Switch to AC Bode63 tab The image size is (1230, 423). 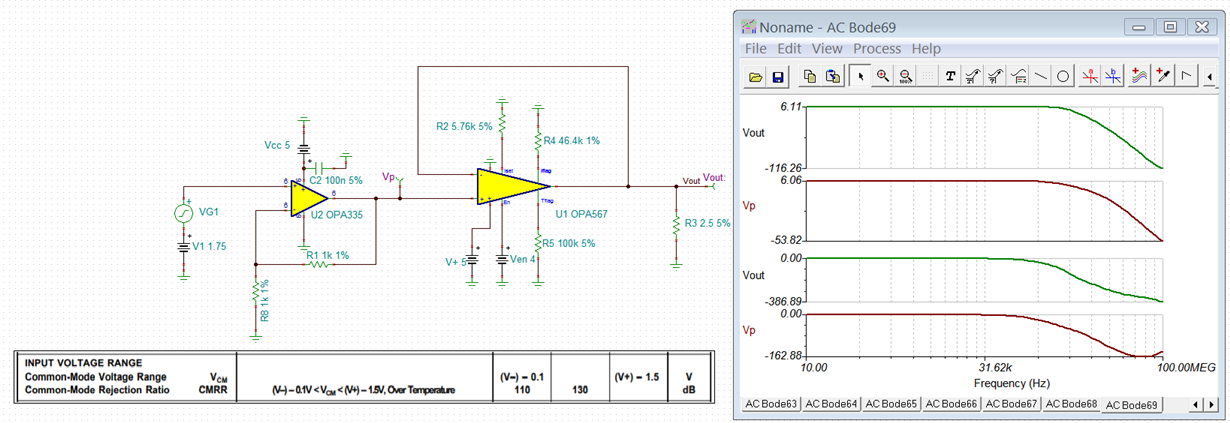point(771,404)
